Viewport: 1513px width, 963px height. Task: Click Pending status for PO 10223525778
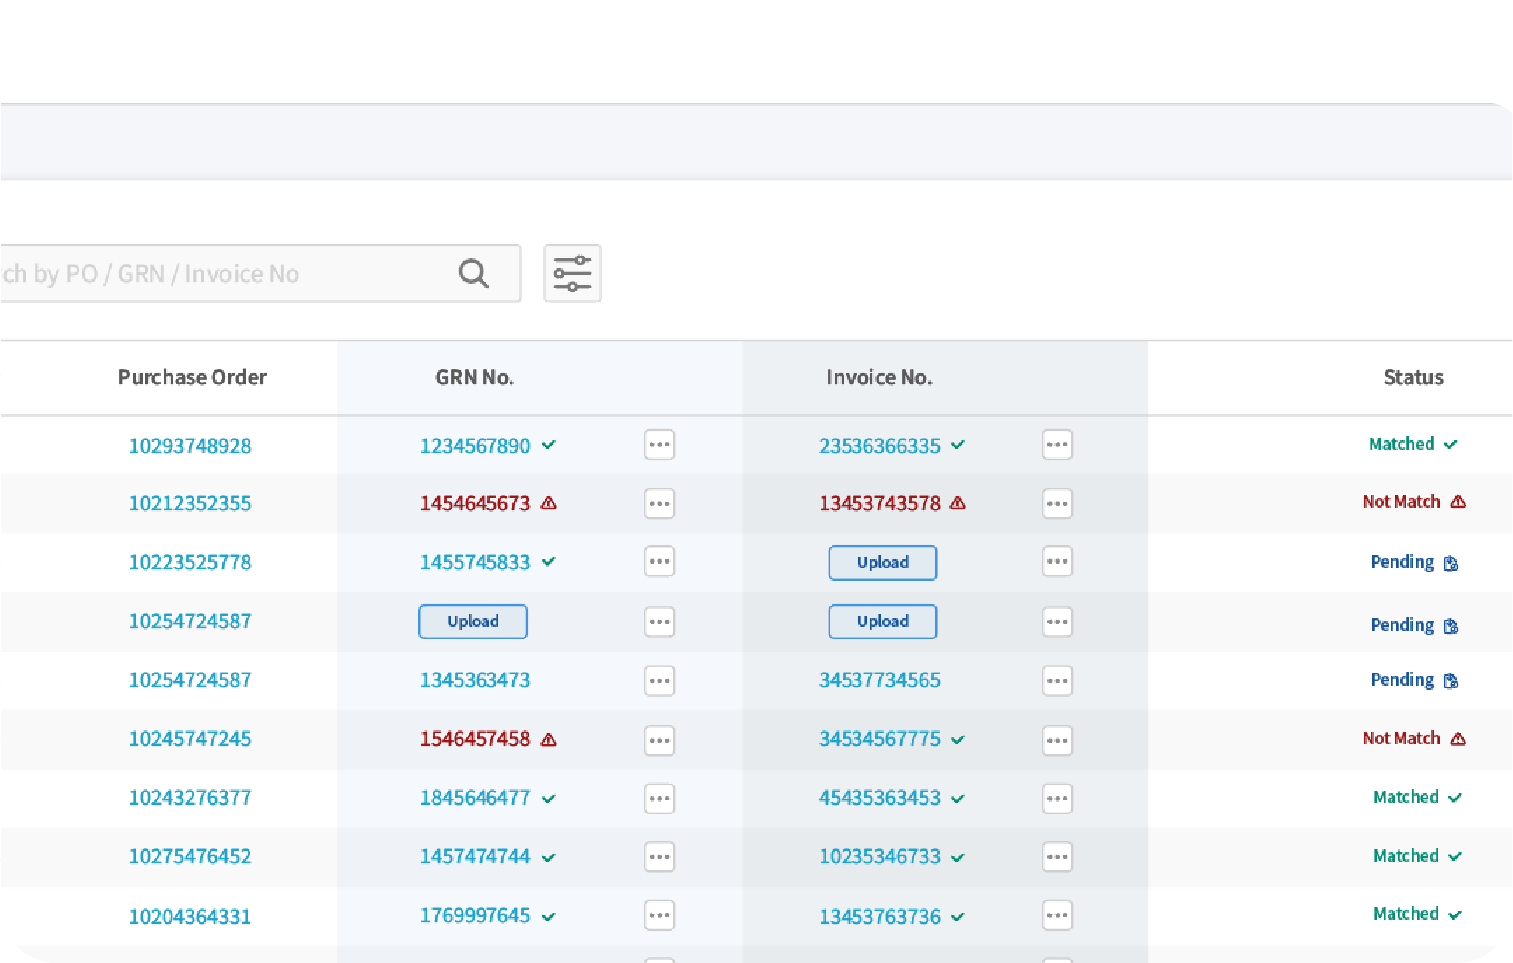(x=1413, y=562)
